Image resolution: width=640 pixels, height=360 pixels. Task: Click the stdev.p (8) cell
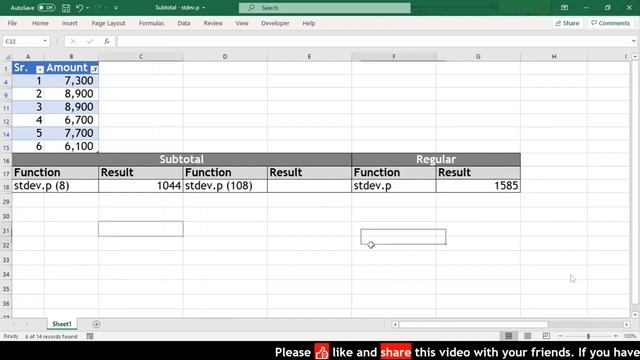[x=55, y=186]
